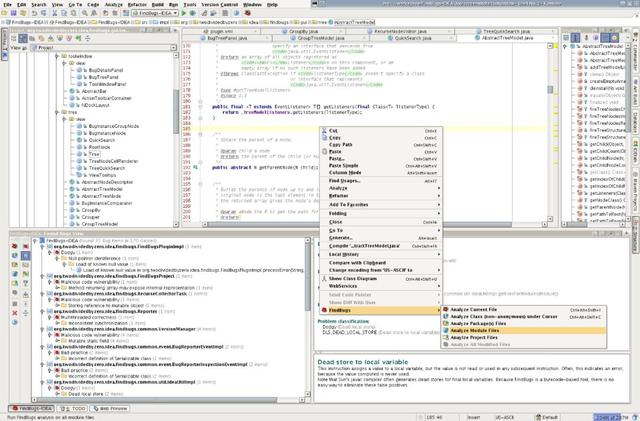Select getParentNode method in Structure panel
Image resolution: width=640 pixels, height=421 pixels.
607,207
